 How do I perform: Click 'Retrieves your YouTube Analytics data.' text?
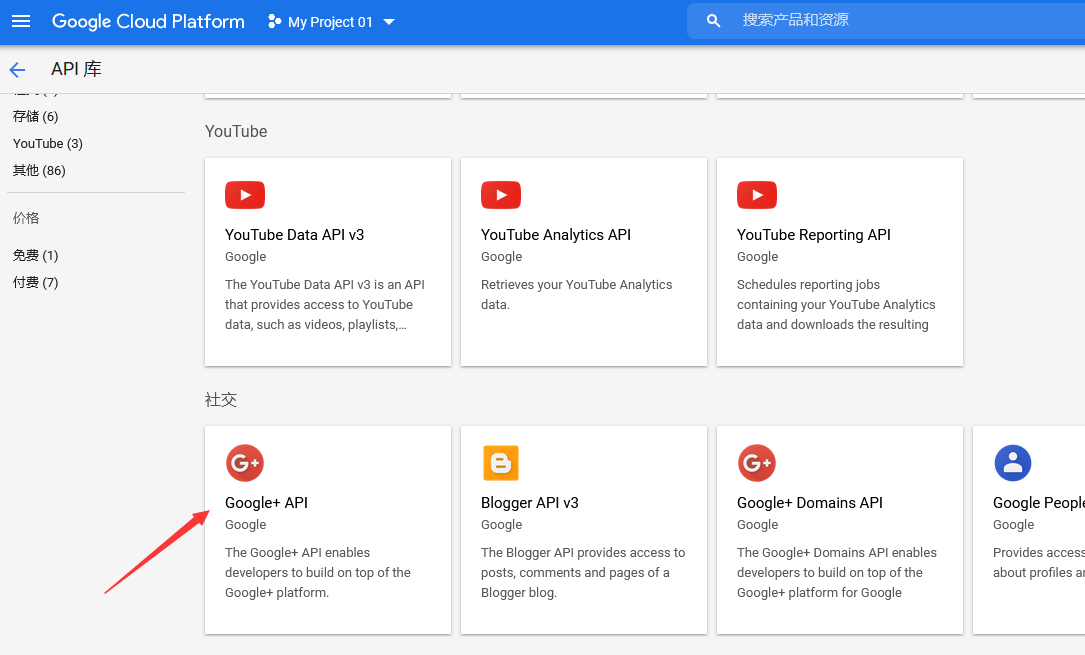[577, 295]
